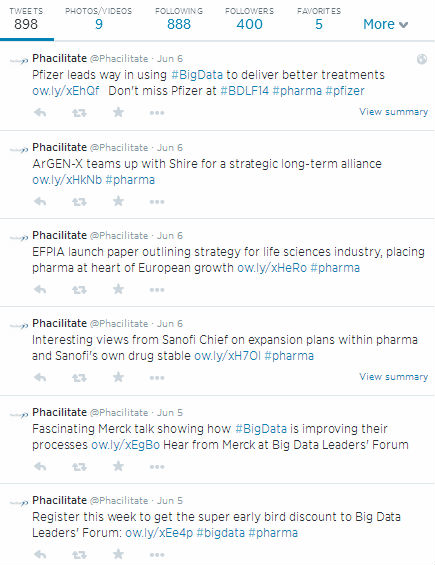Reply to the Merck talk tweet
Screen dimensions: 435x565
click(40, 467)
